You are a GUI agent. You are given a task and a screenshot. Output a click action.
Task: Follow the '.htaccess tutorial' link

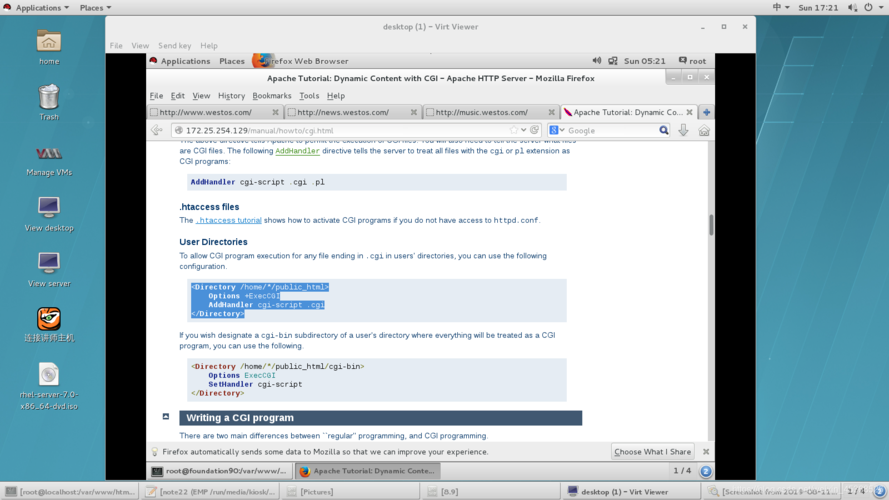229,220
